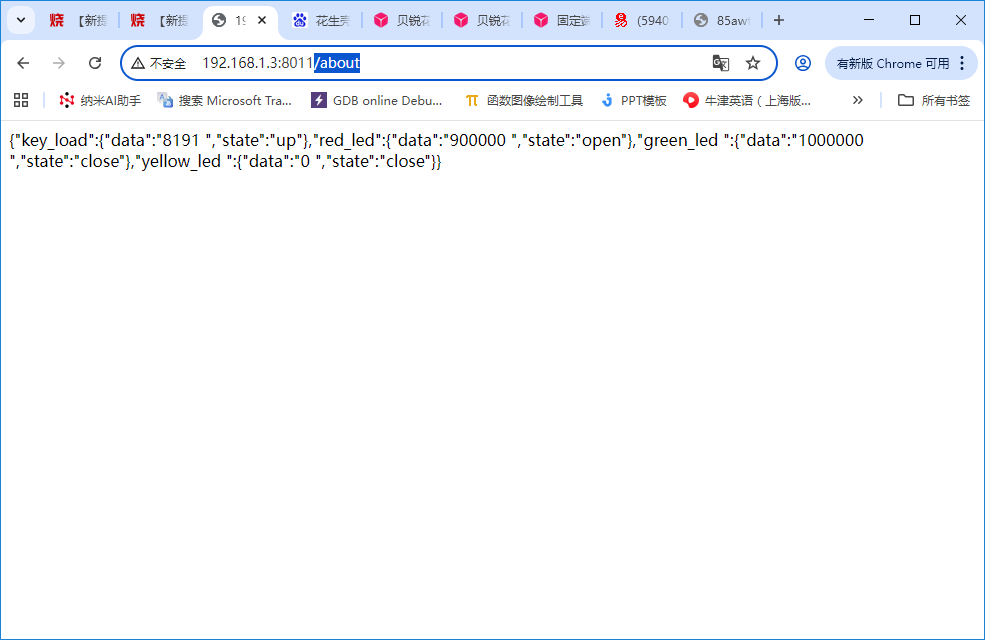
Task: Bookmark this page with star icon
Action: 753,63
